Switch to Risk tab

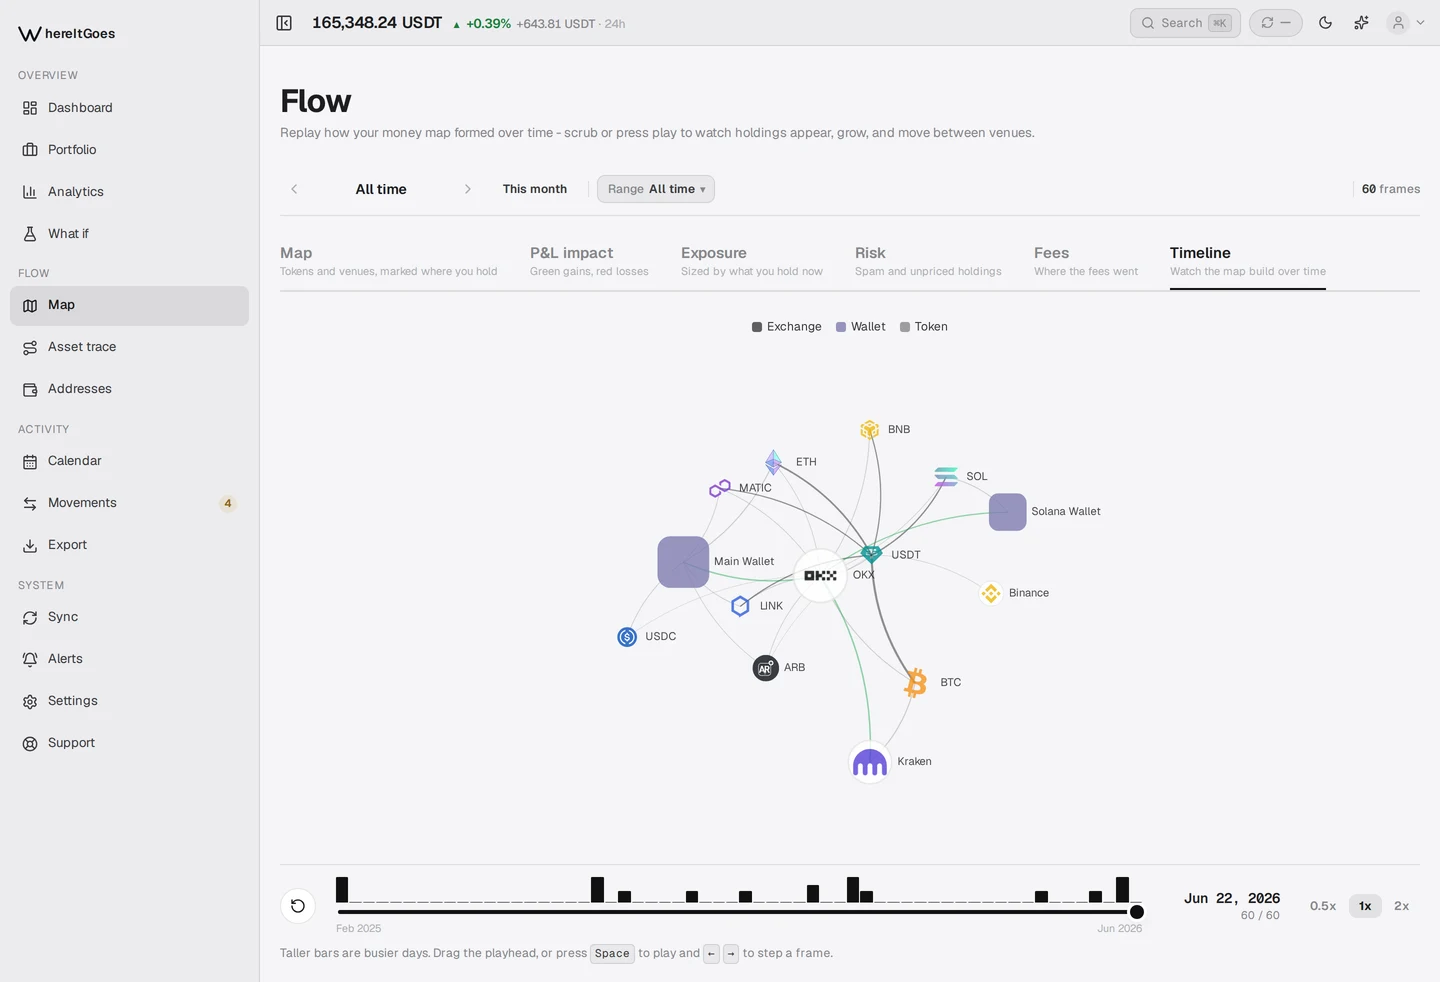[x=928, y=261]
